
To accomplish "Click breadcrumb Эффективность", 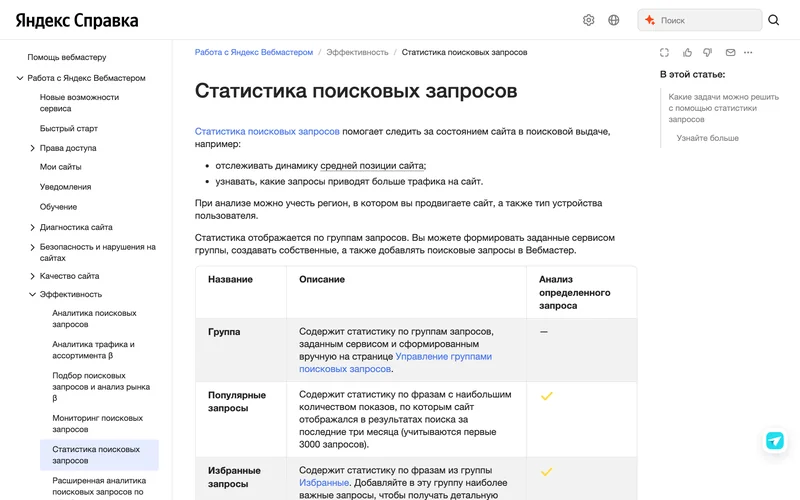I will [357, 52].
